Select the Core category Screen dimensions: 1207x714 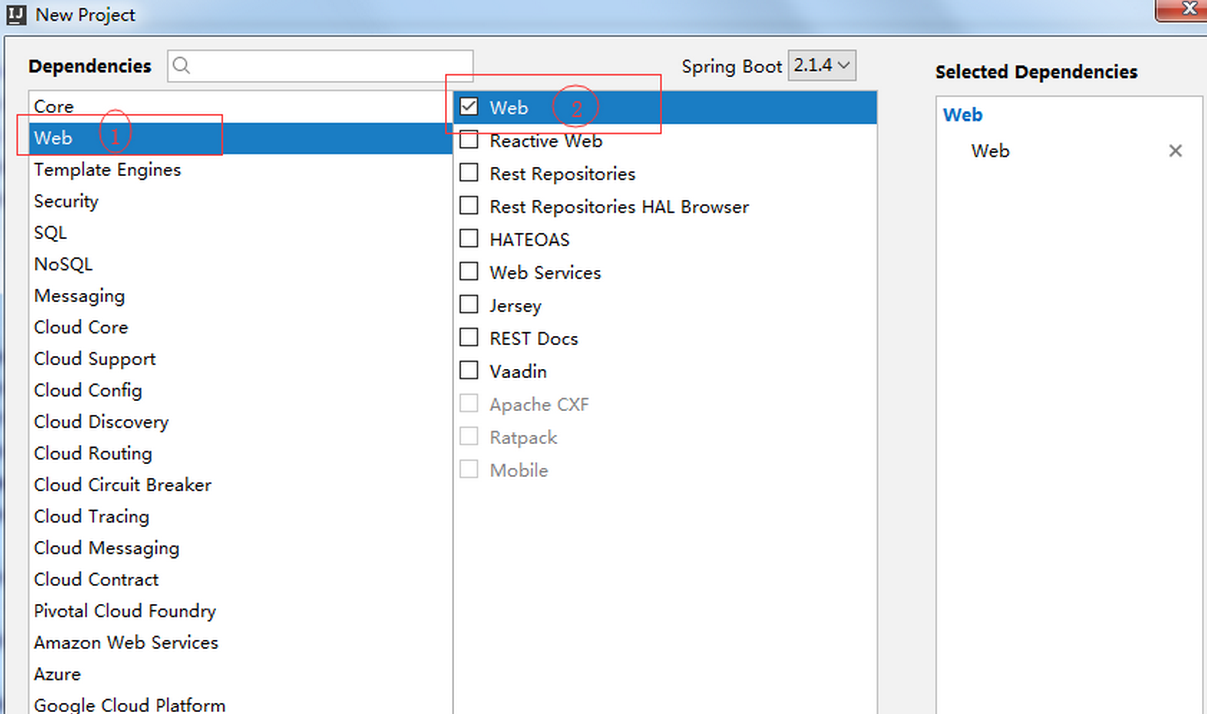pos(240,106)
